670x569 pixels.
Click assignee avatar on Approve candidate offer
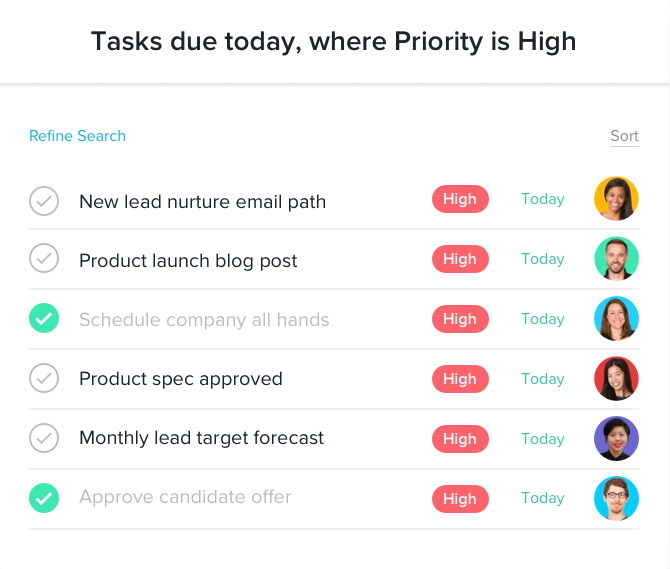(x=616, y=498)
